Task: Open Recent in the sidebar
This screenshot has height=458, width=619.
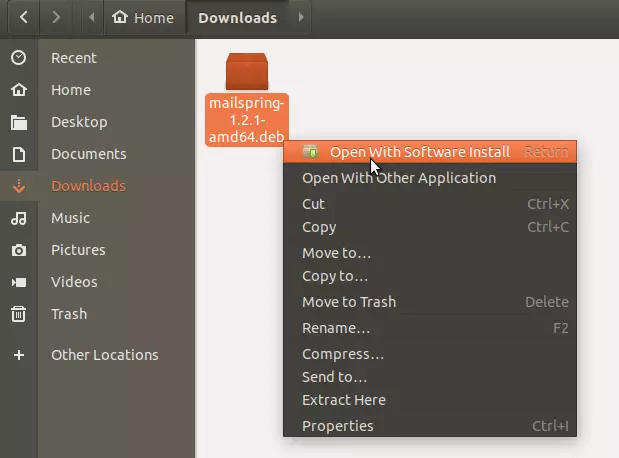Action: point(74,58)
